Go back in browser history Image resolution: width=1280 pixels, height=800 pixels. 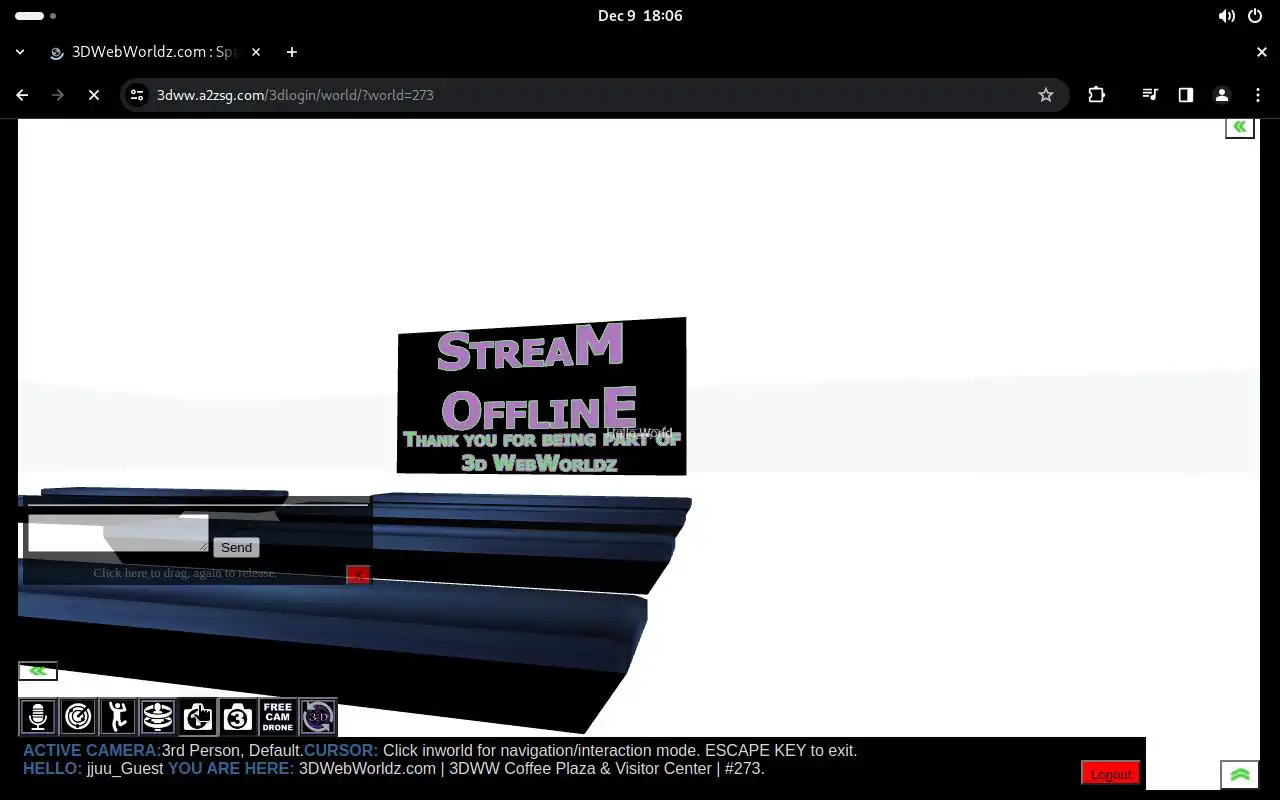[22, 95]
